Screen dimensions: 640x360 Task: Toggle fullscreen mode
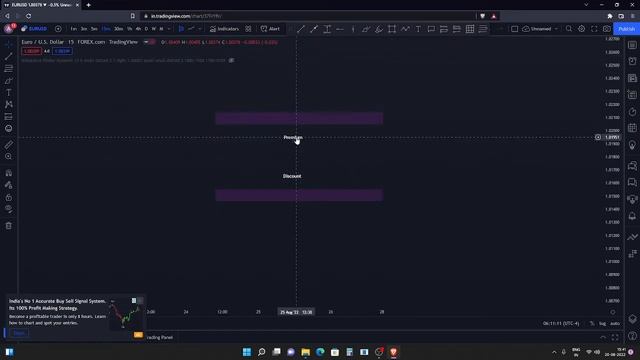(x=594, y=29)
